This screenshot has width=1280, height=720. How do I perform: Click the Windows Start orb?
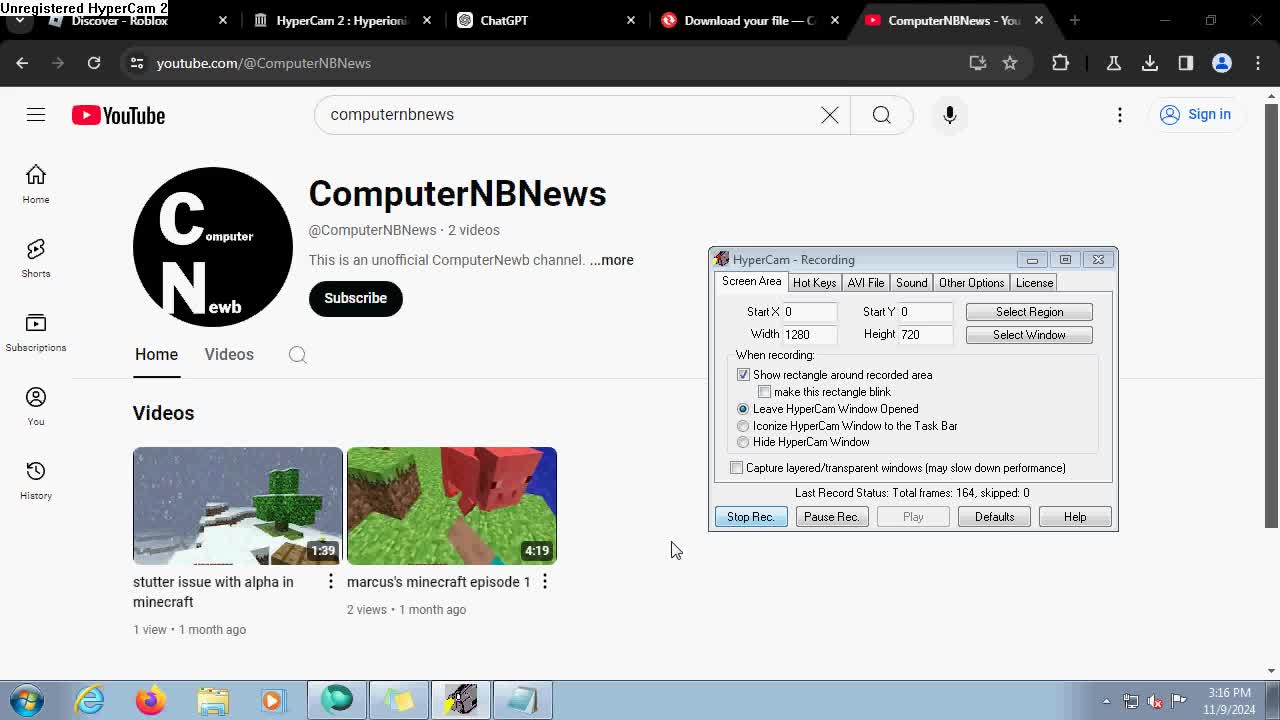click(x=26, y=700)
